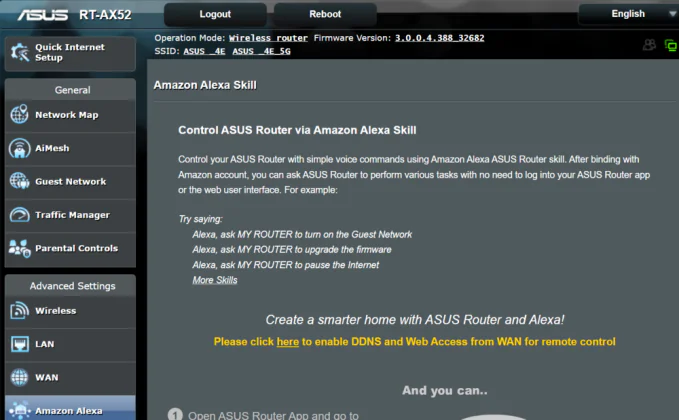Click 'pause the Internet' example line
679x420 pixels.
(x=286, y=265)
